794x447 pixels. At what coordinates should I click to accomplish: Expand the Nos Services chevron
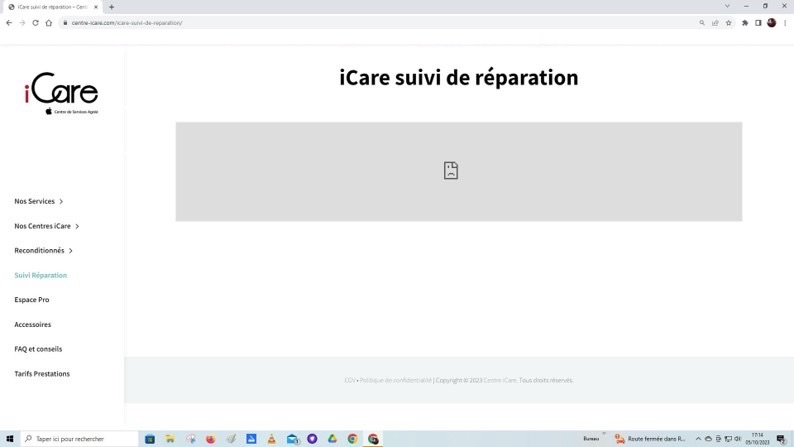pos(61,201)
